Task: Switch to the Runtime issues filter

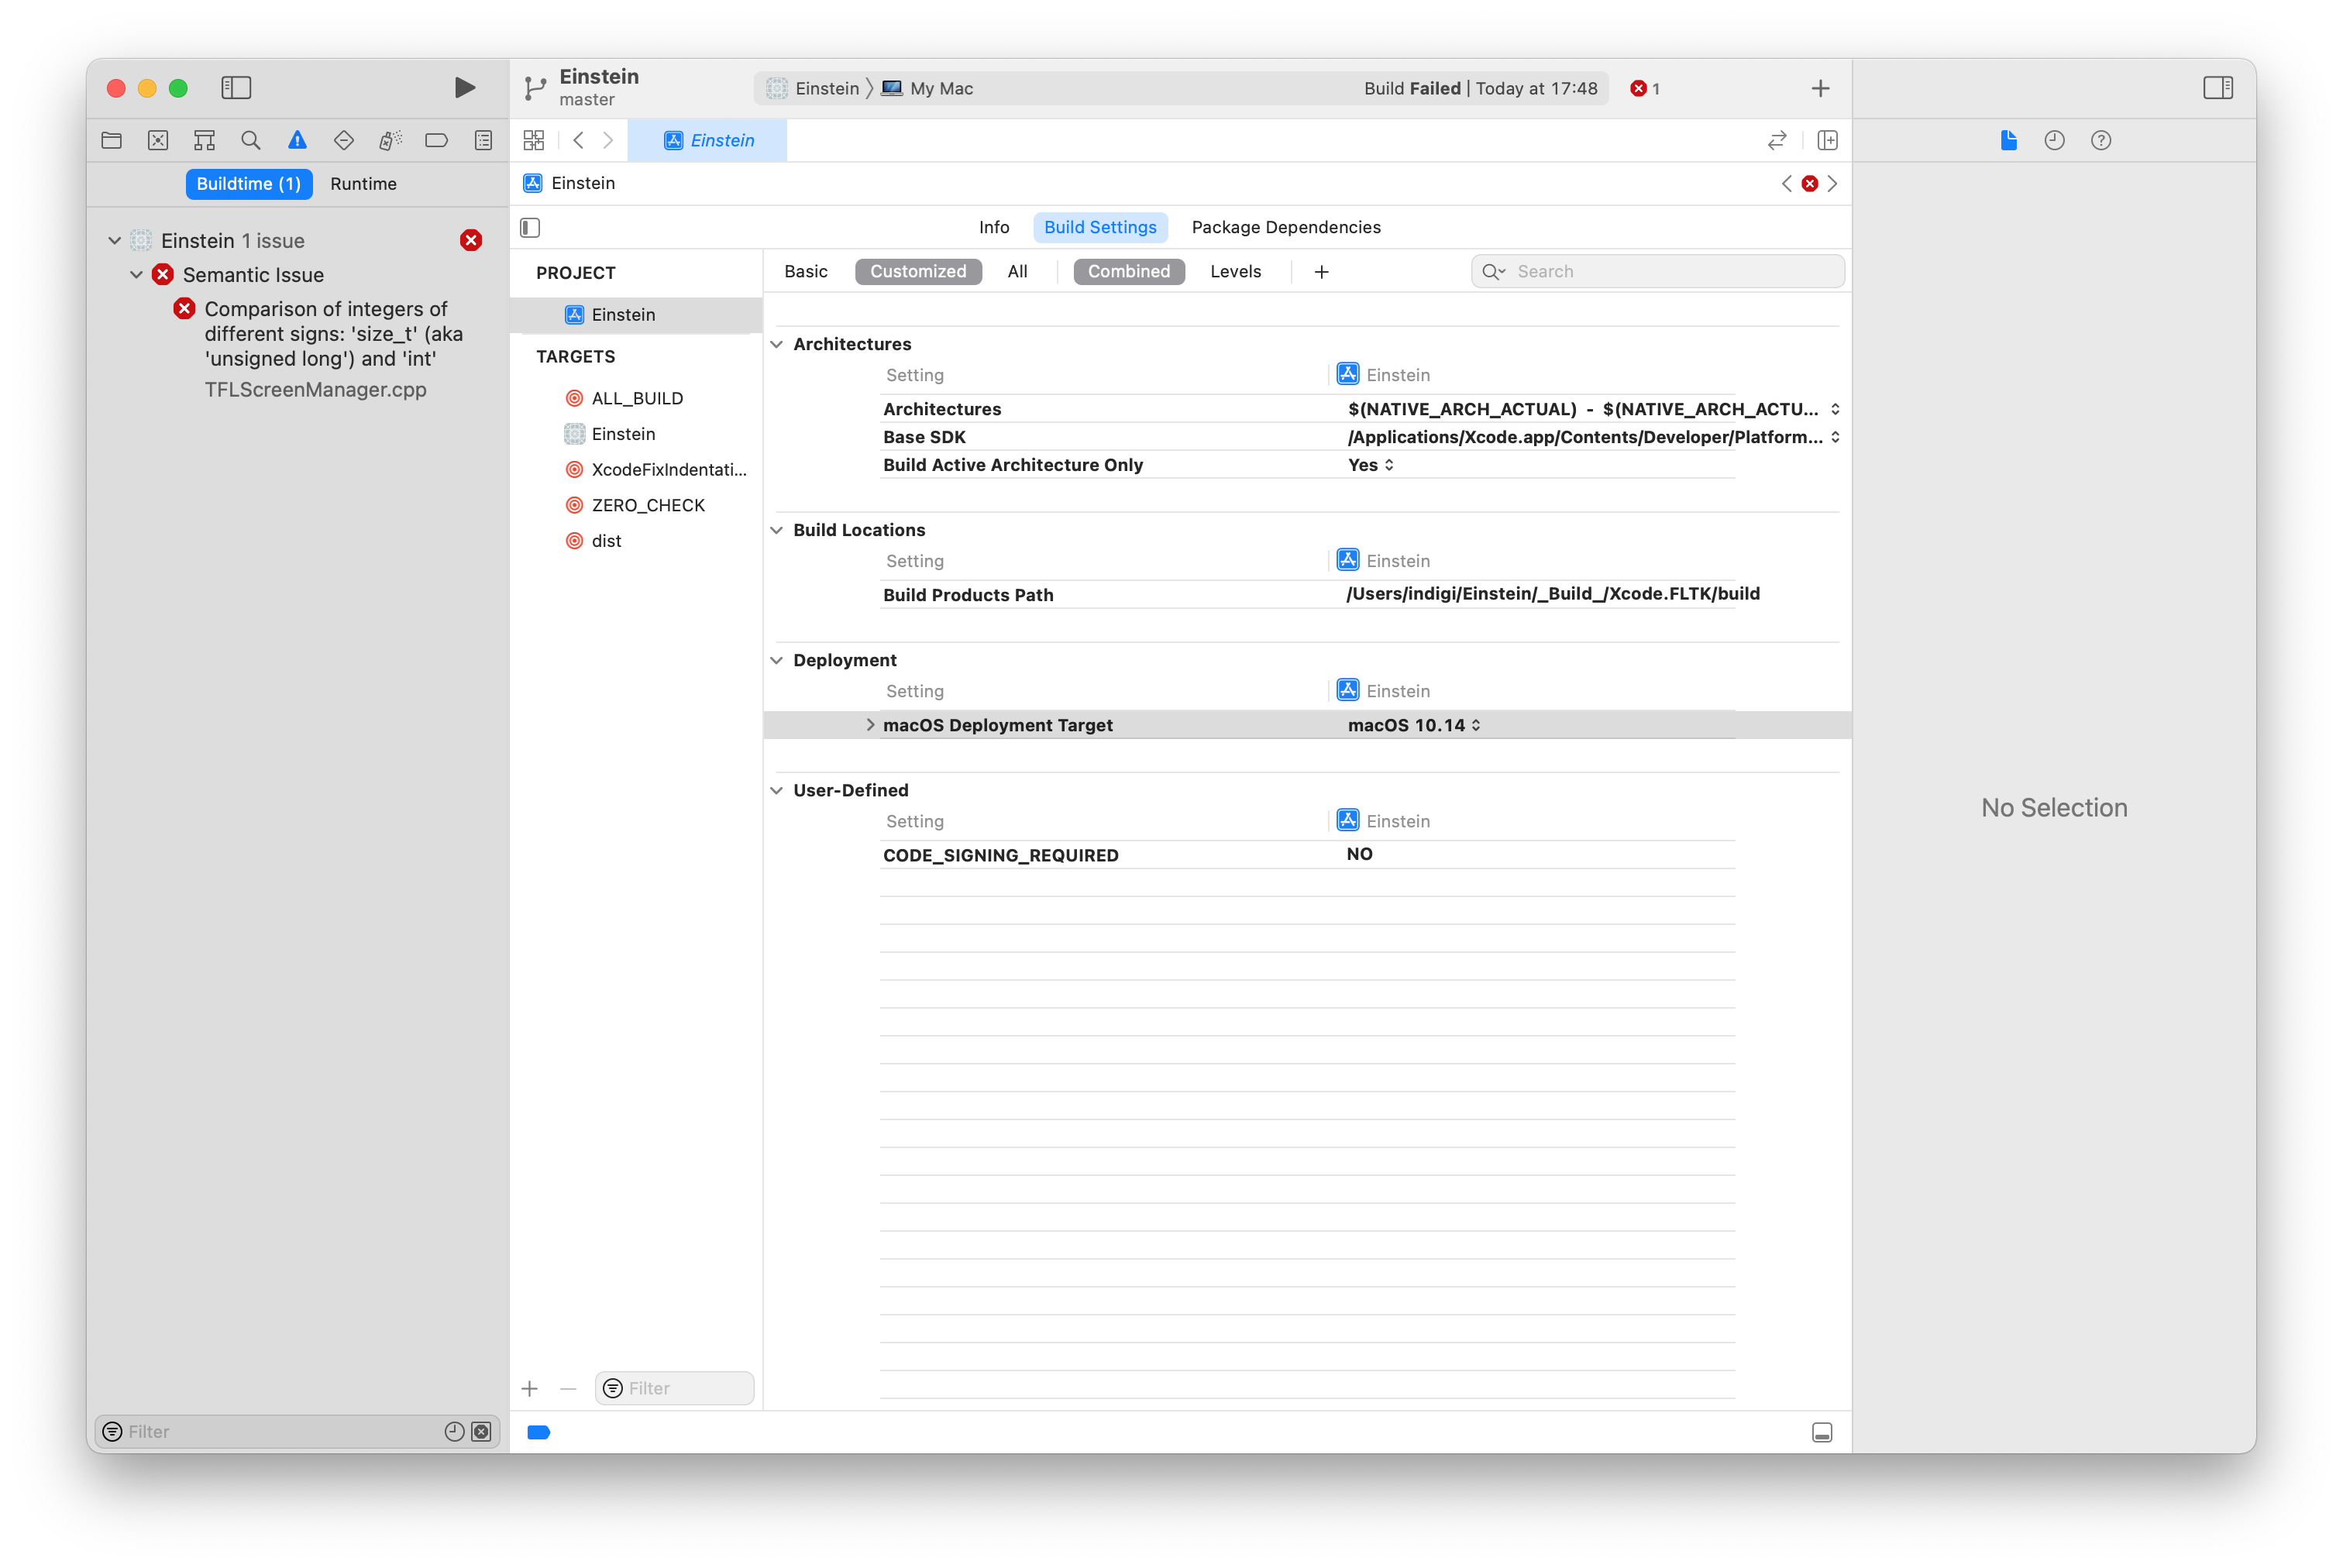Action: coord(364,183)
